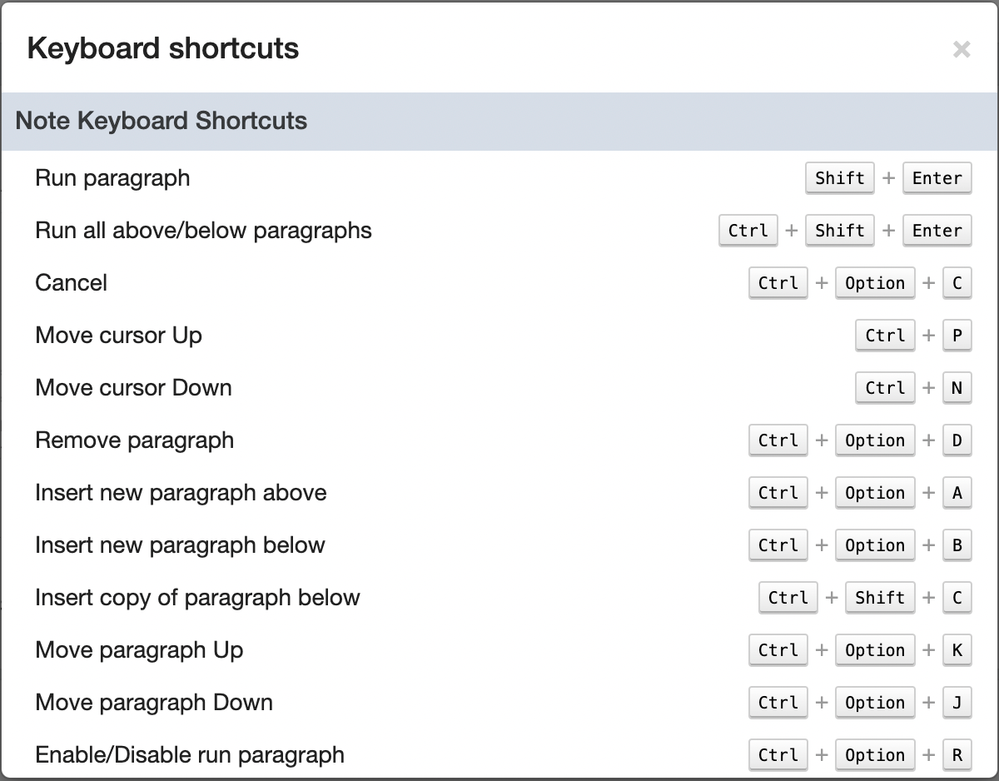Click Ctrl key for Run all above/below paragraphs
The image size is (999, 781).
pos(748,230)
